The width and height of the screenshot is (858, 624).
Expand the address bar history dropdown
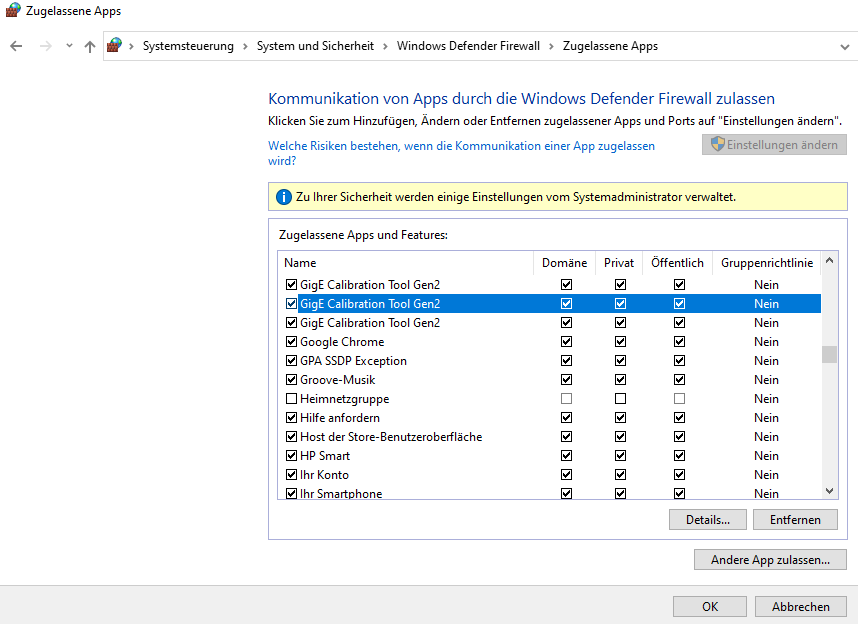coord(845,46)
